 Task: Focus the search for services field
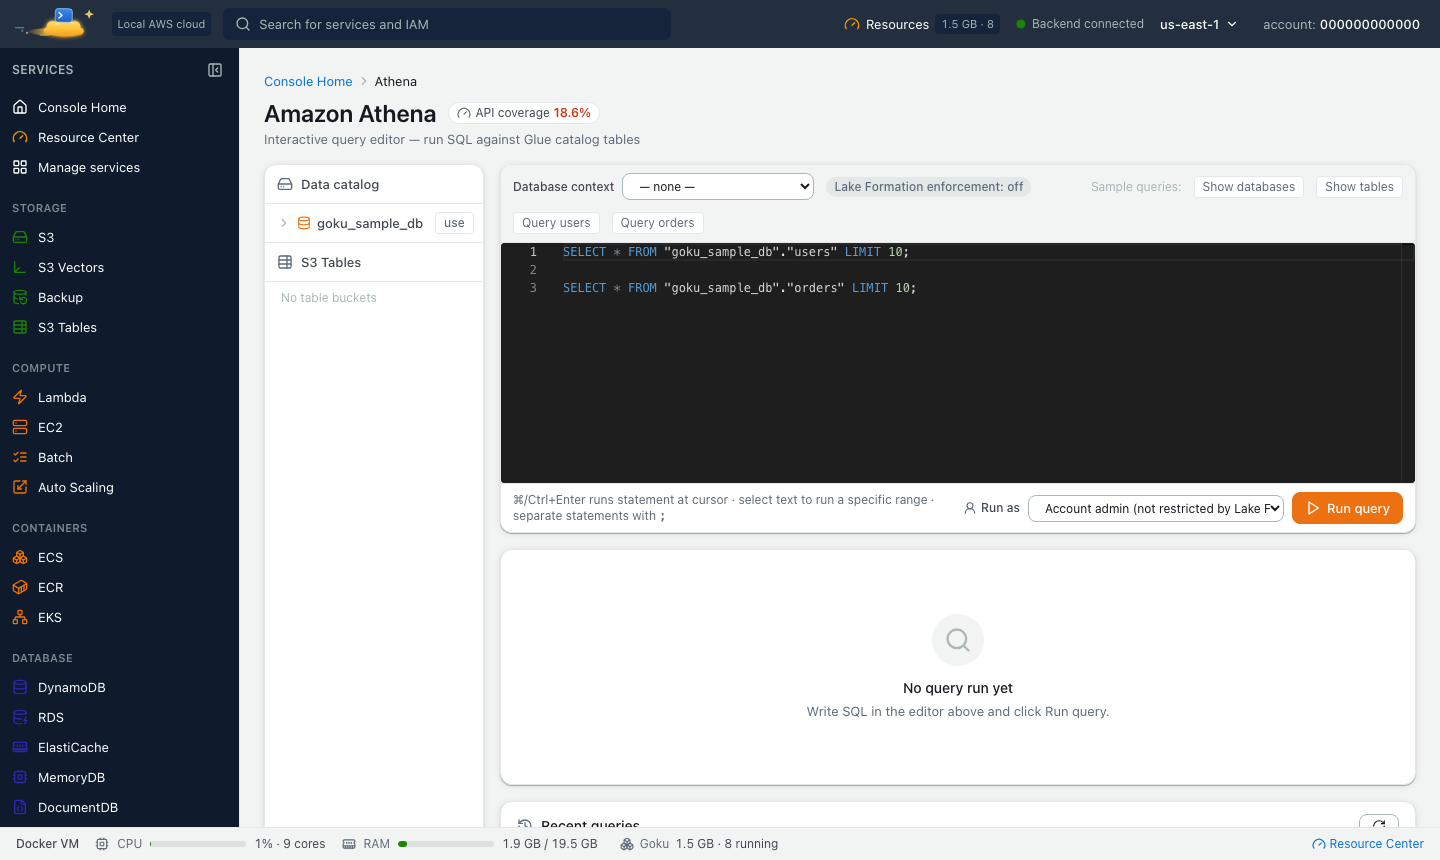pyautogui.click(x=447, y=24)
